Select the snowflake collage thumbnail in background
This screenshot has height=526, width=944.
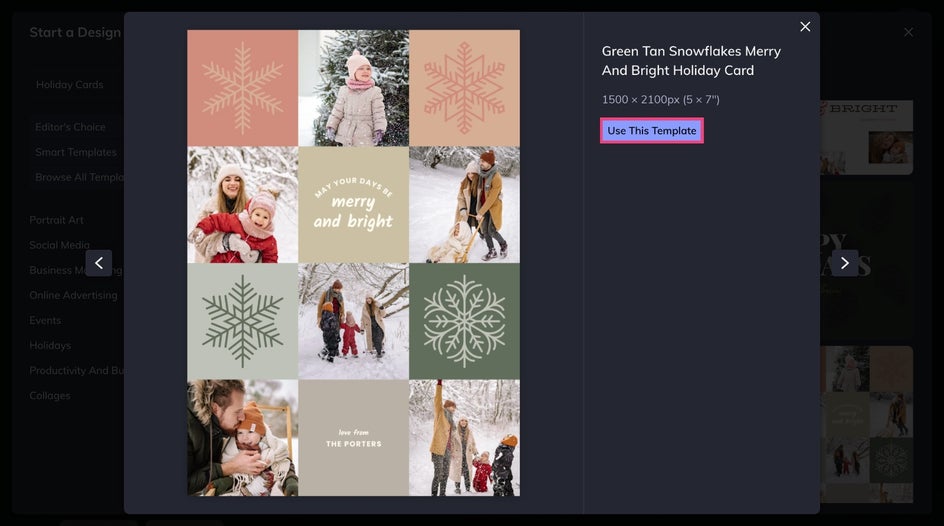[x=866, y=424]
